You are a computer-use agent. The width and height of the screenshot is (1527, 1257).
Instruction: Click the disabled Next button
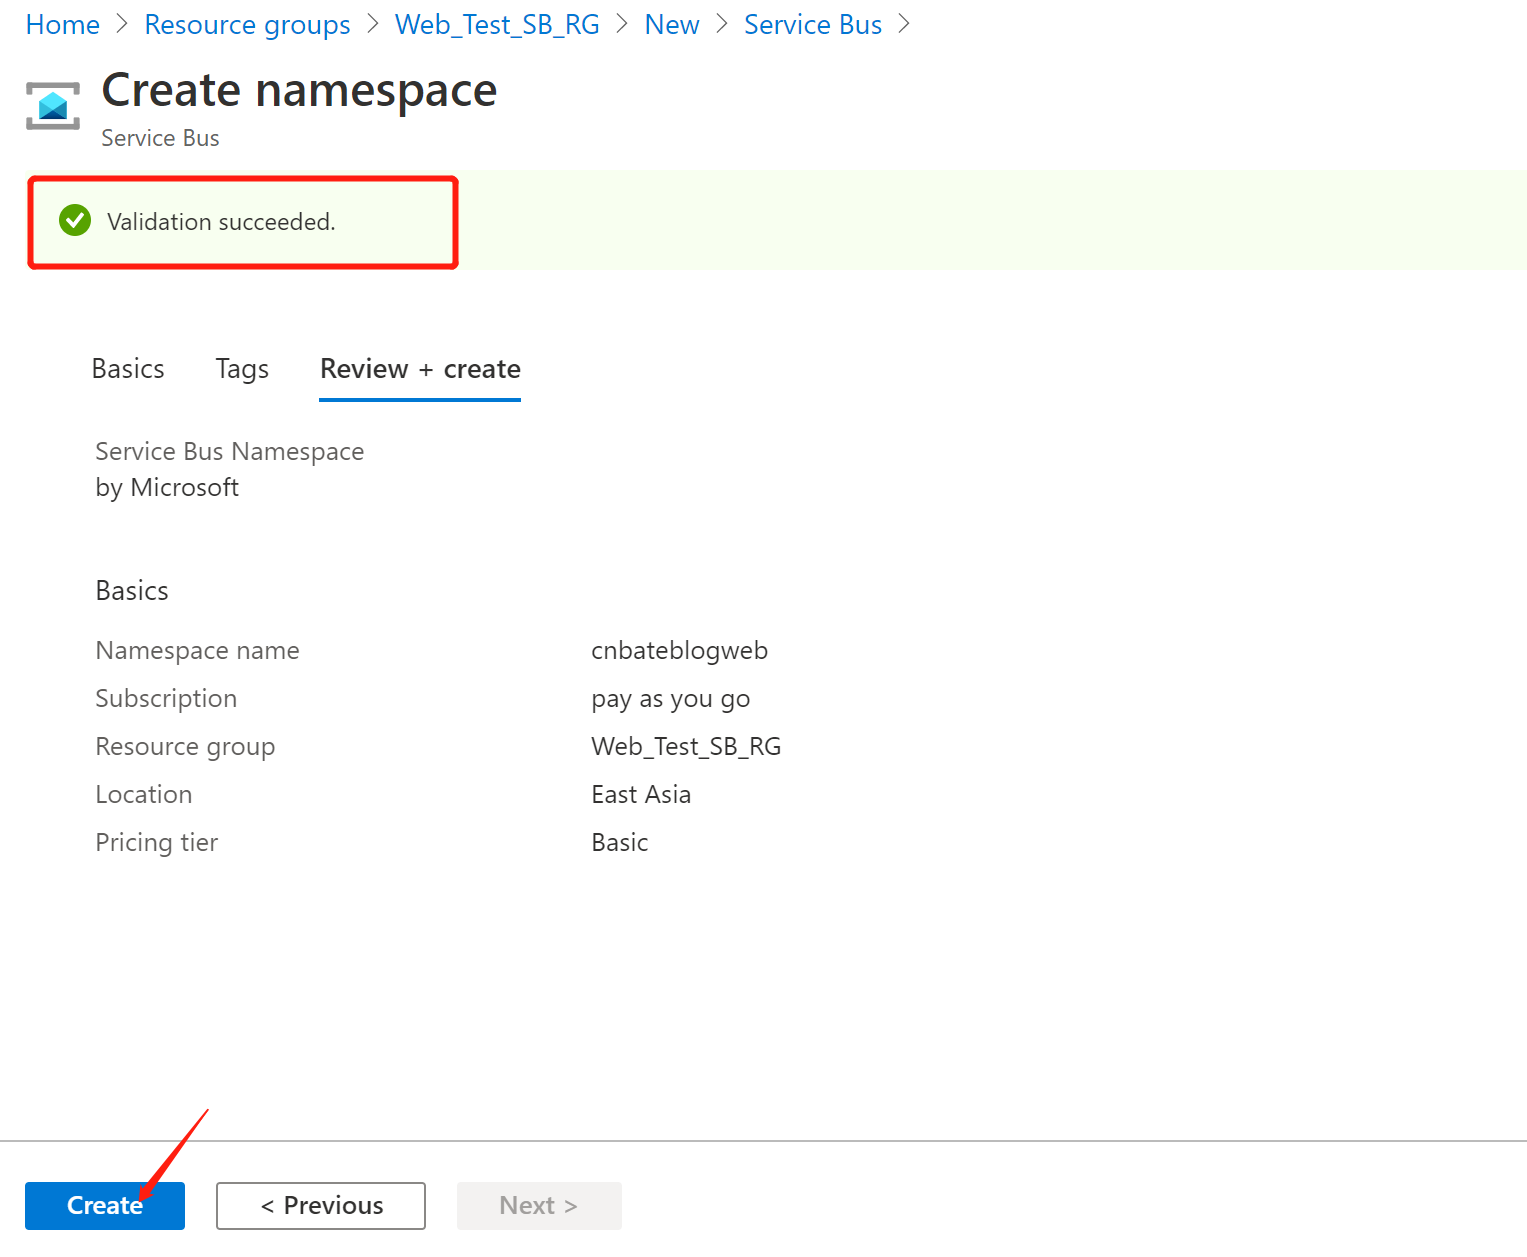(x=539, y=1206)
